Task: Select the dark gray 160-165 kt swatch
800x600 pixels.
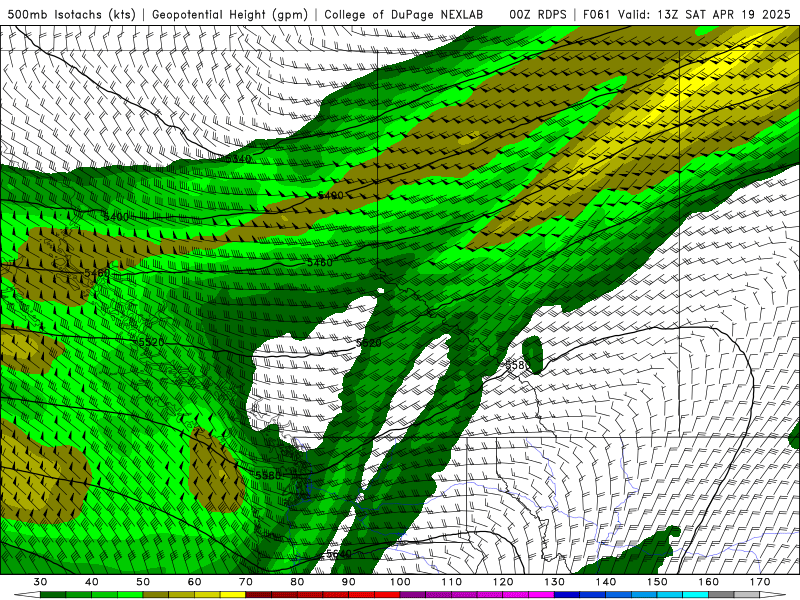Action: [x=721, y=595]
